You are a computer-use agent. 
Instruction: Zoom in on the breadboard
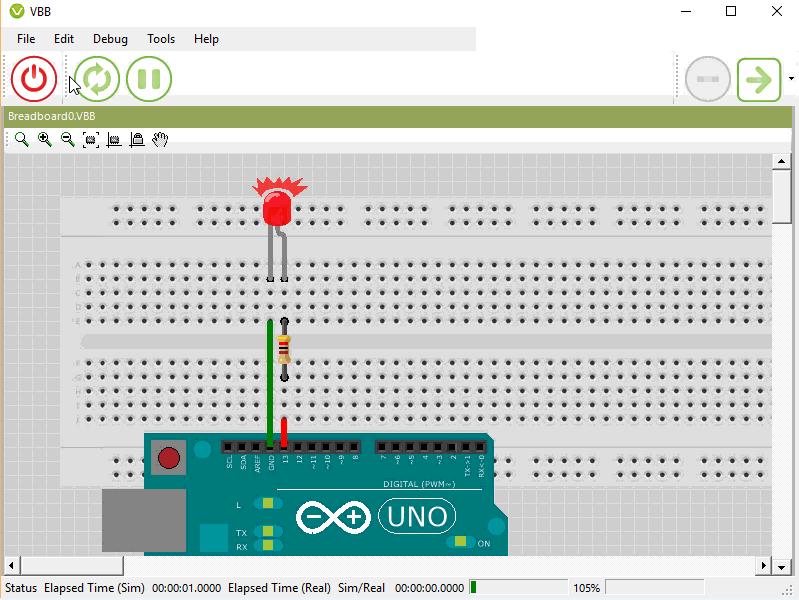coord(45,139)
